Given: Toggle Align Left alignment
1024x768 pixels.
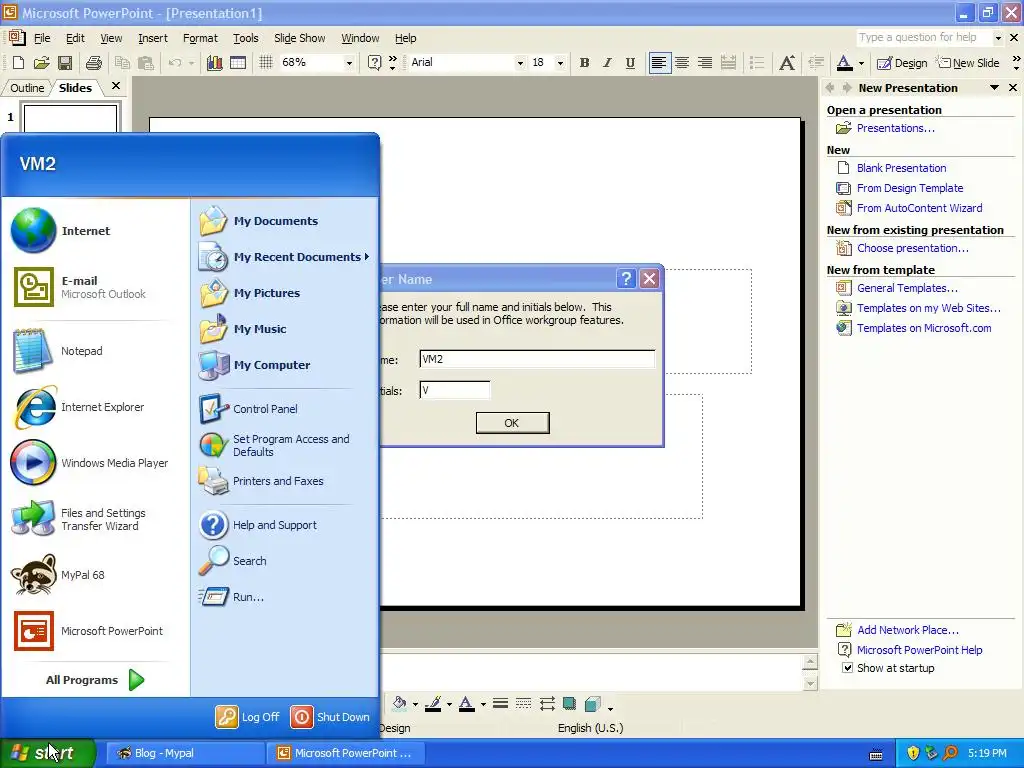Looking at the screenshot, I should [659, 63].
